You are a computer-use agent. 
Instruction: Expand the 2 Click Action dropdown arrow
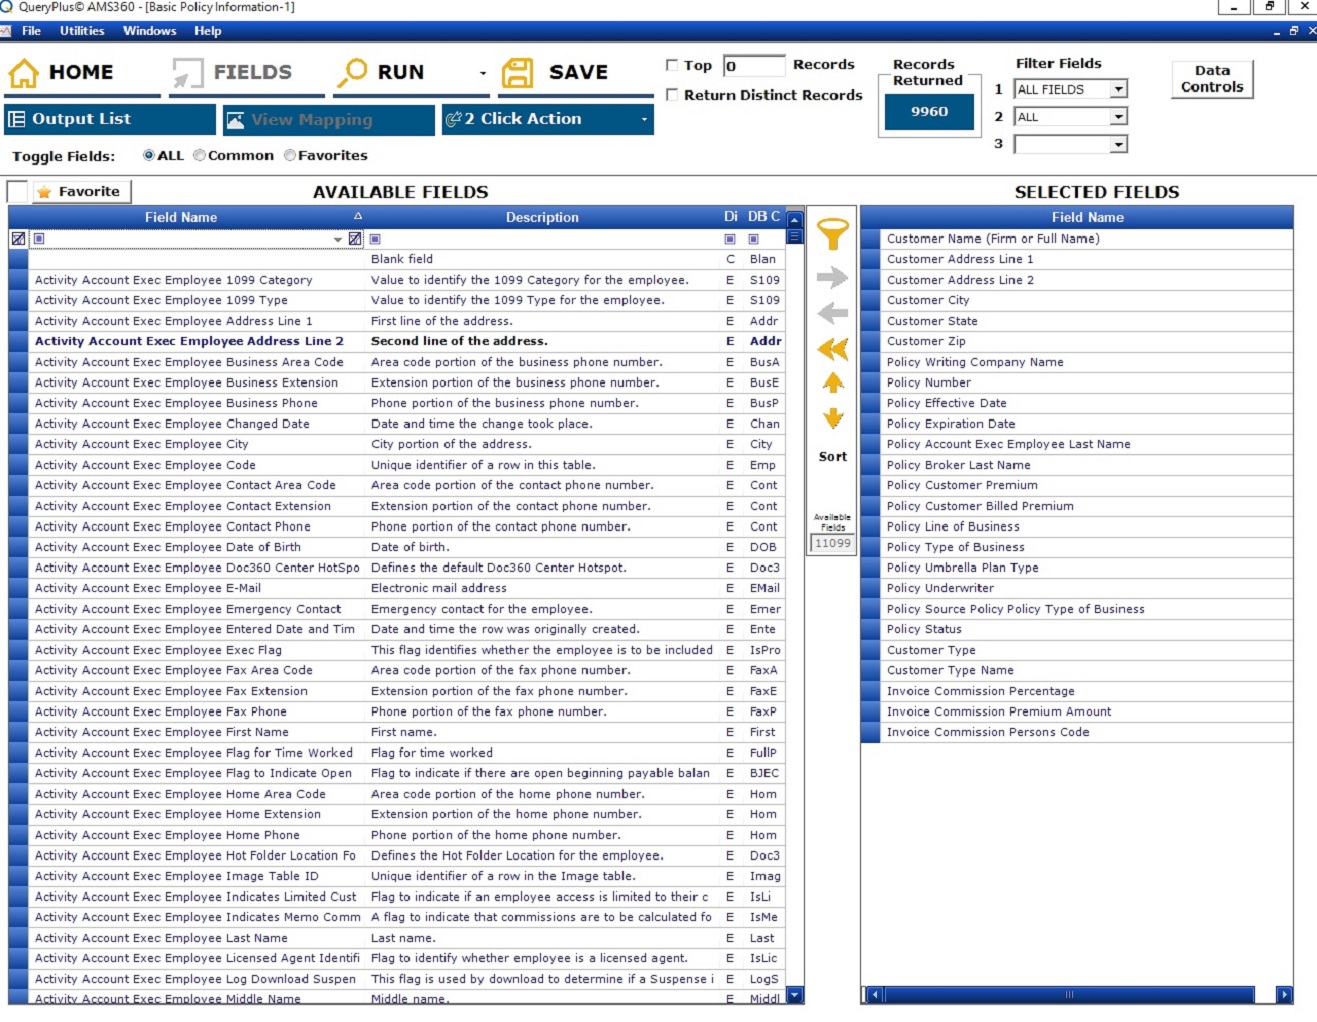(644, 119)
